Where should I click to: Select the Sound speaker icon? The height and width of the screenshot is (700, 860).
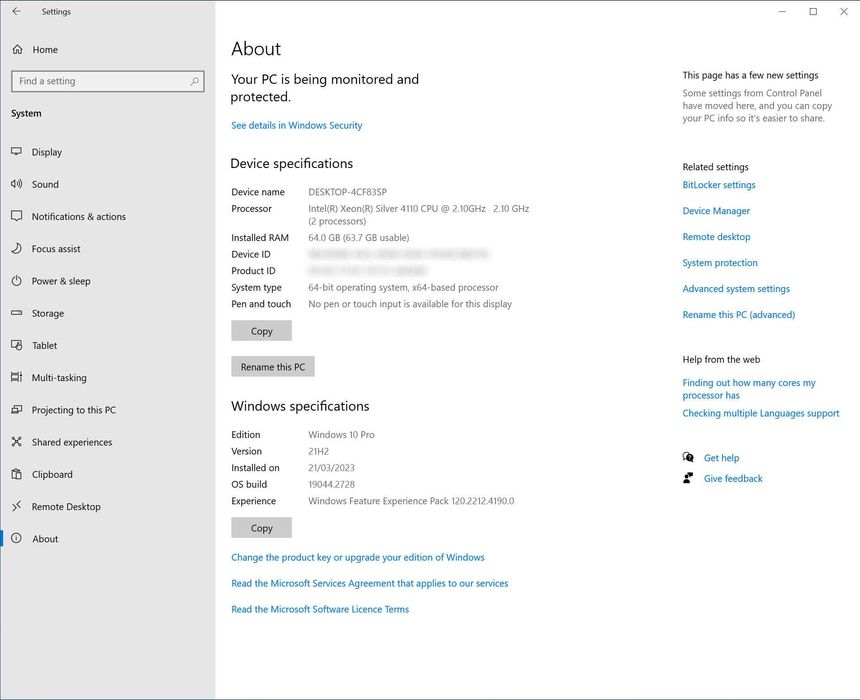coord(16,184)
